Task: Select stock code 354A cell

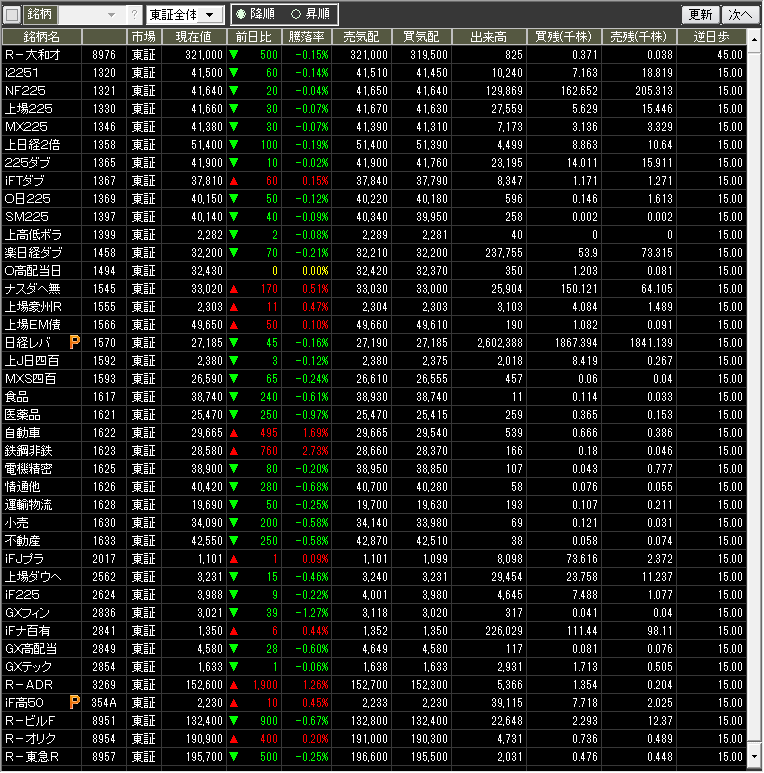Action: coord(104,703)
